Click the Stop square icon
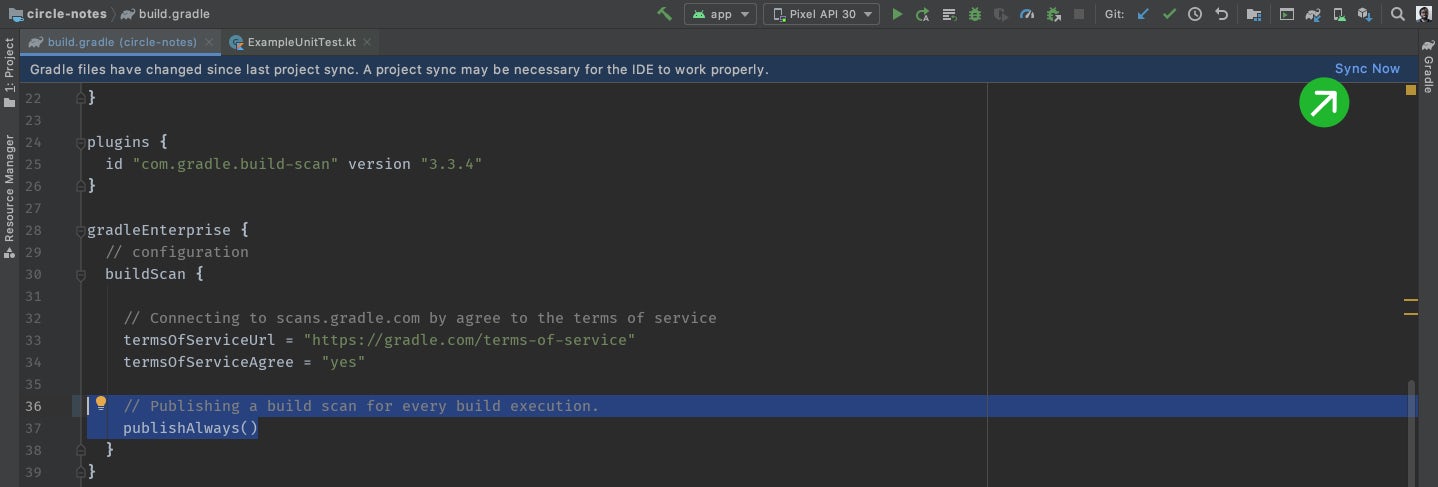The height and width of the screenshot is (487, 1438). 1079,14
